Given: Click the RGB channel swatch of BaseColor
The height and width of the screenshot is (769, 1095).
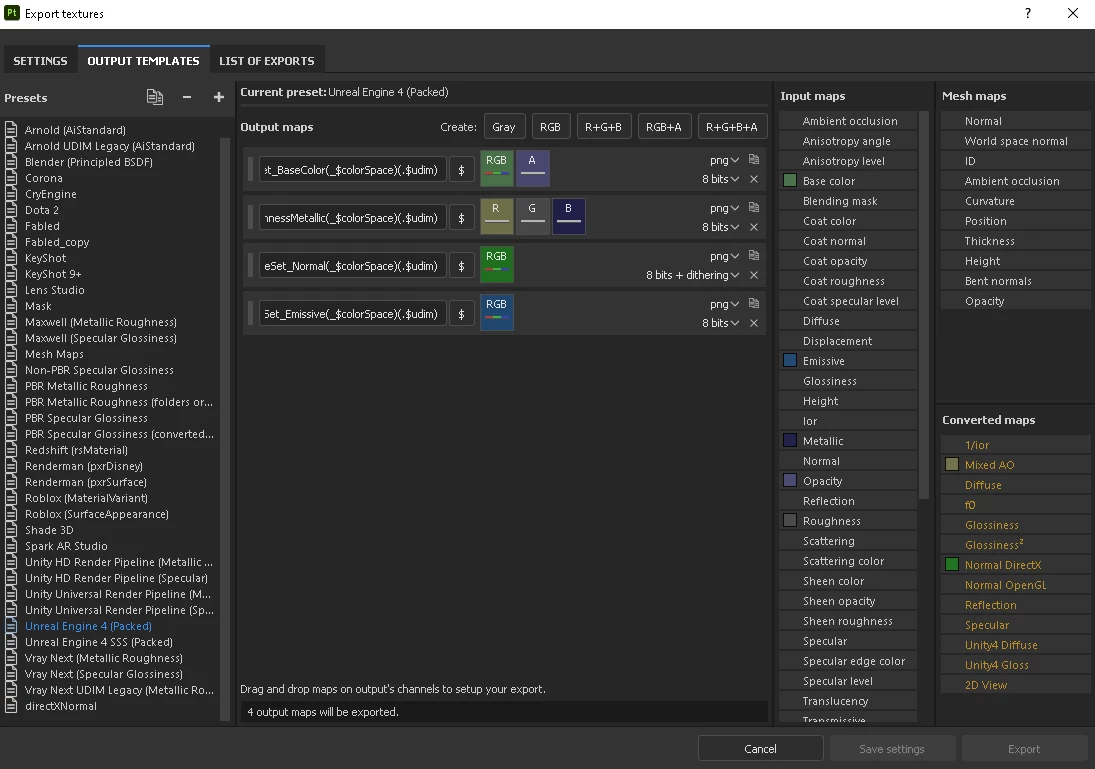Looking at the screenshot, I should [497, 168].
